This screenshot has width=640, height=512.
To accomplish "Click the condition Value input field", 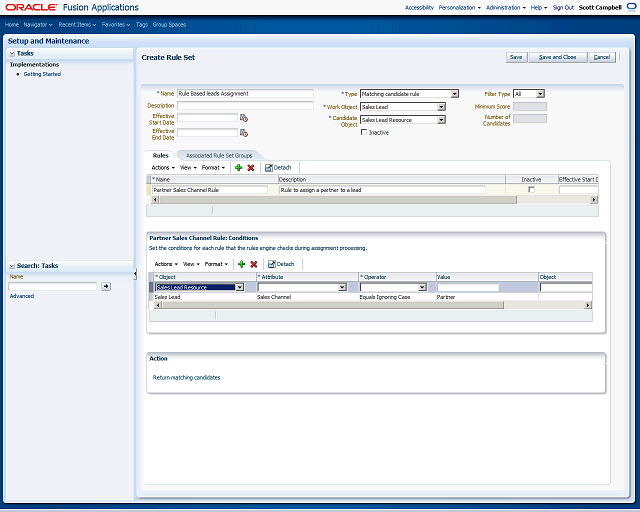I will 468,287.
